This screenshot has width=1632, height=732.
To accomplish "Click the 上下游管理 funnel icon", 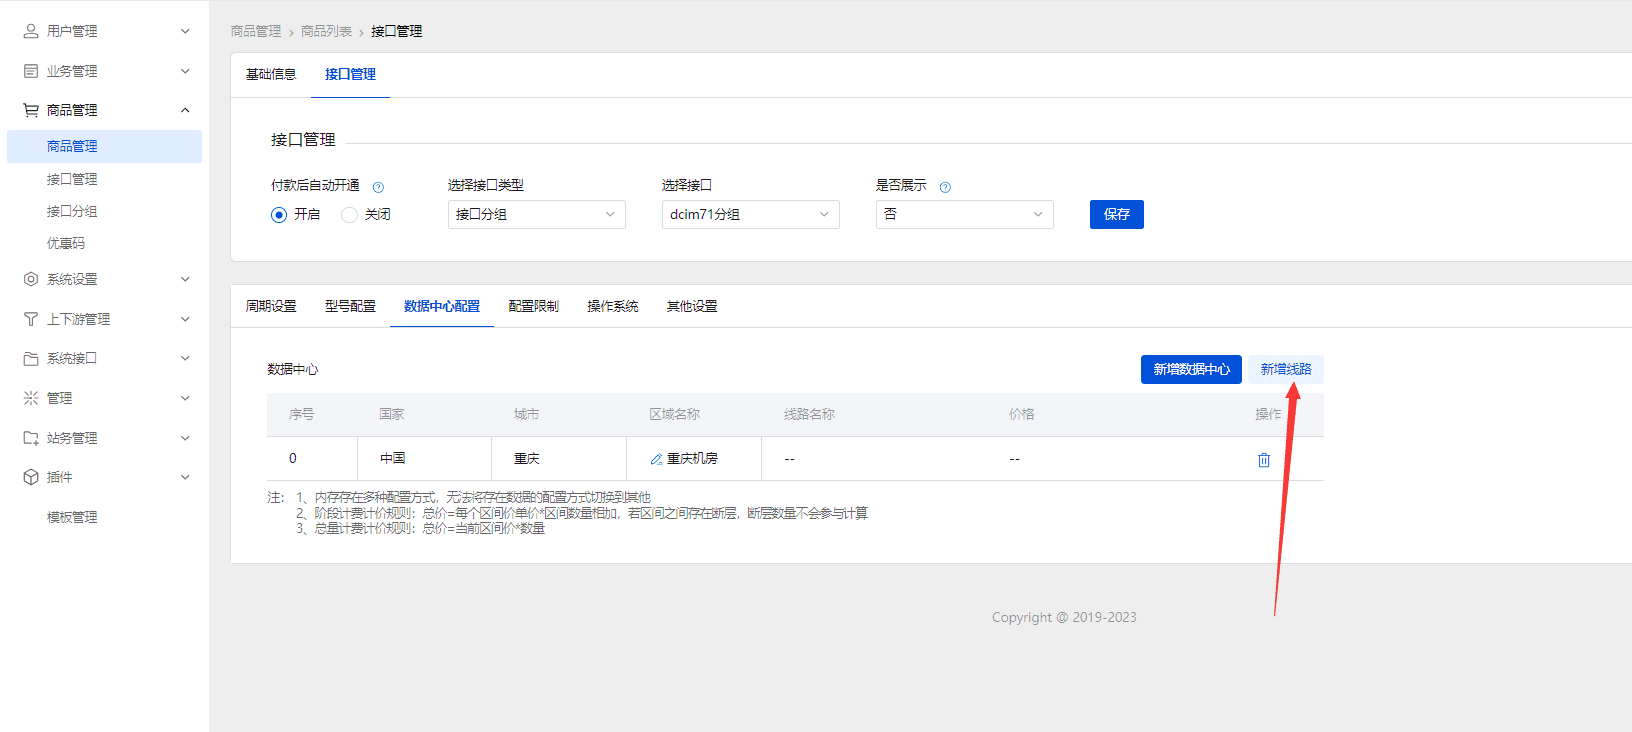I will pos(31,319).
